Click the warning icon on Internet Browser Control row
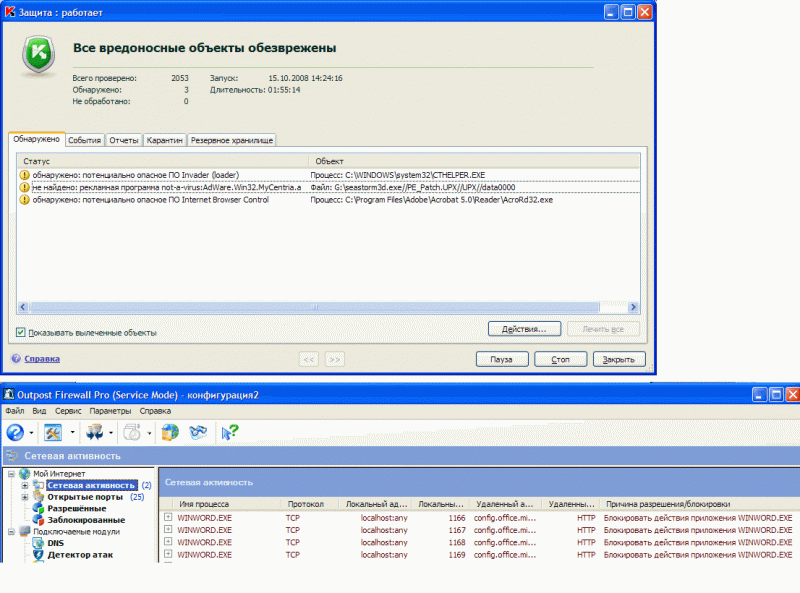This screenshot has width=800, height=593. pyautogui.click(x=24, y=200)
